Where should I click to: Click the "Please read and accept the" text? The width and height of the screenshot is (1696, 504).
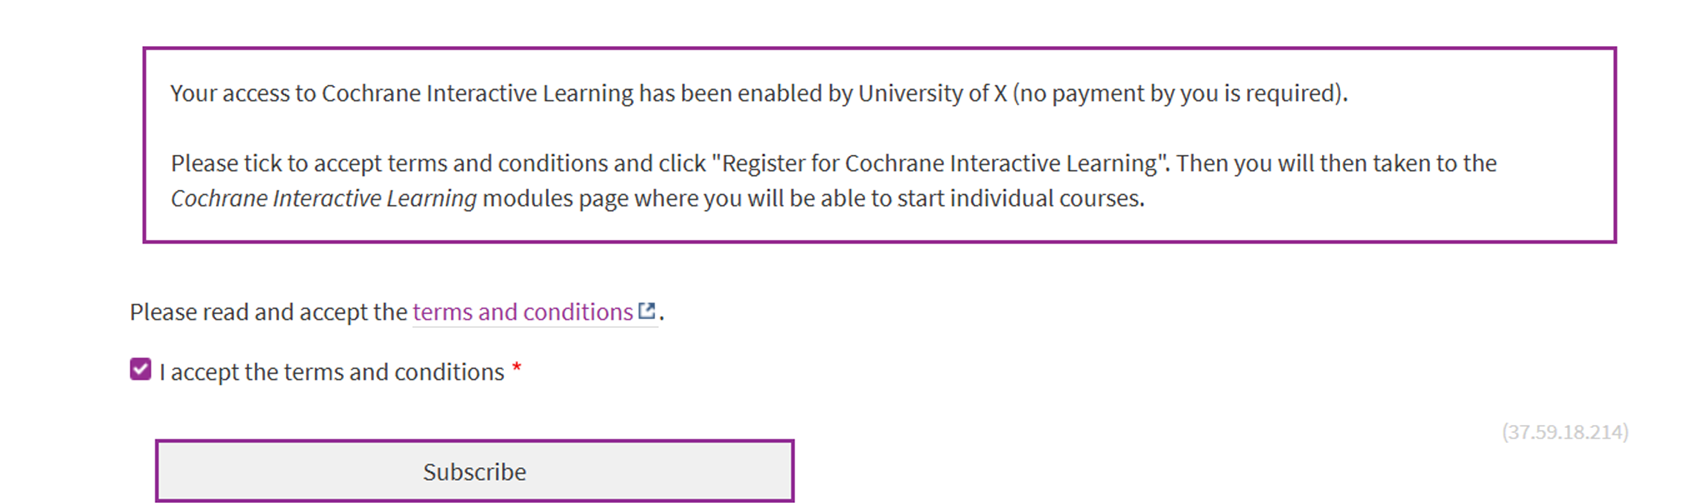[268, 312]
